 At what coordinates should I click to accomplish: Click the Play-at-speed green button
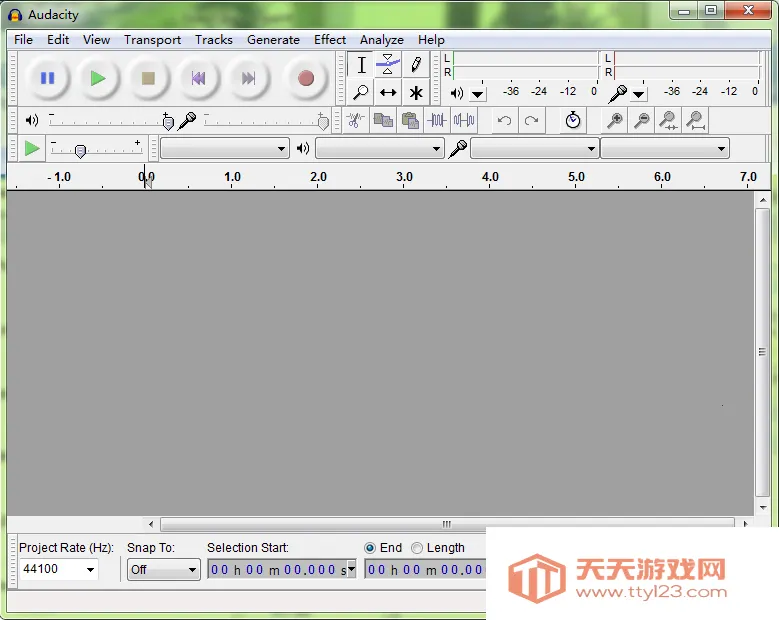pyautogui.click(x=32, y=149)
